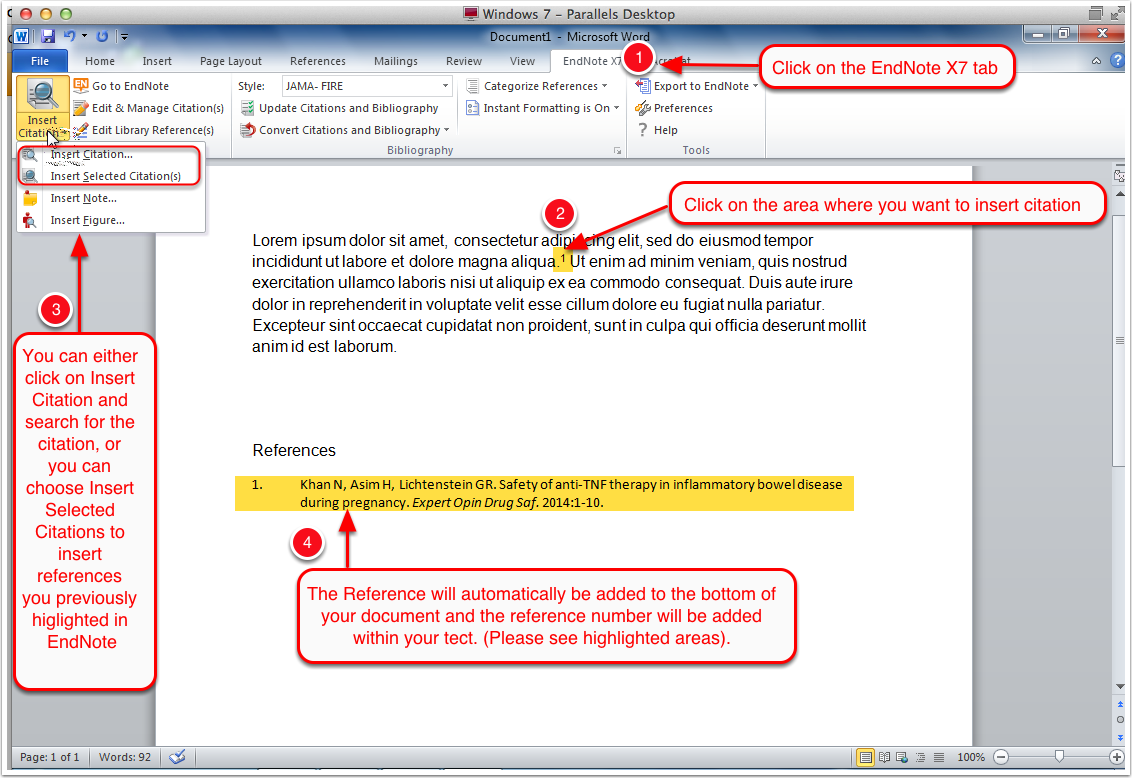Save the document with the floppy icon
Image resolution: width=1132 pixels, height=778 pixels.
(48, 36)
